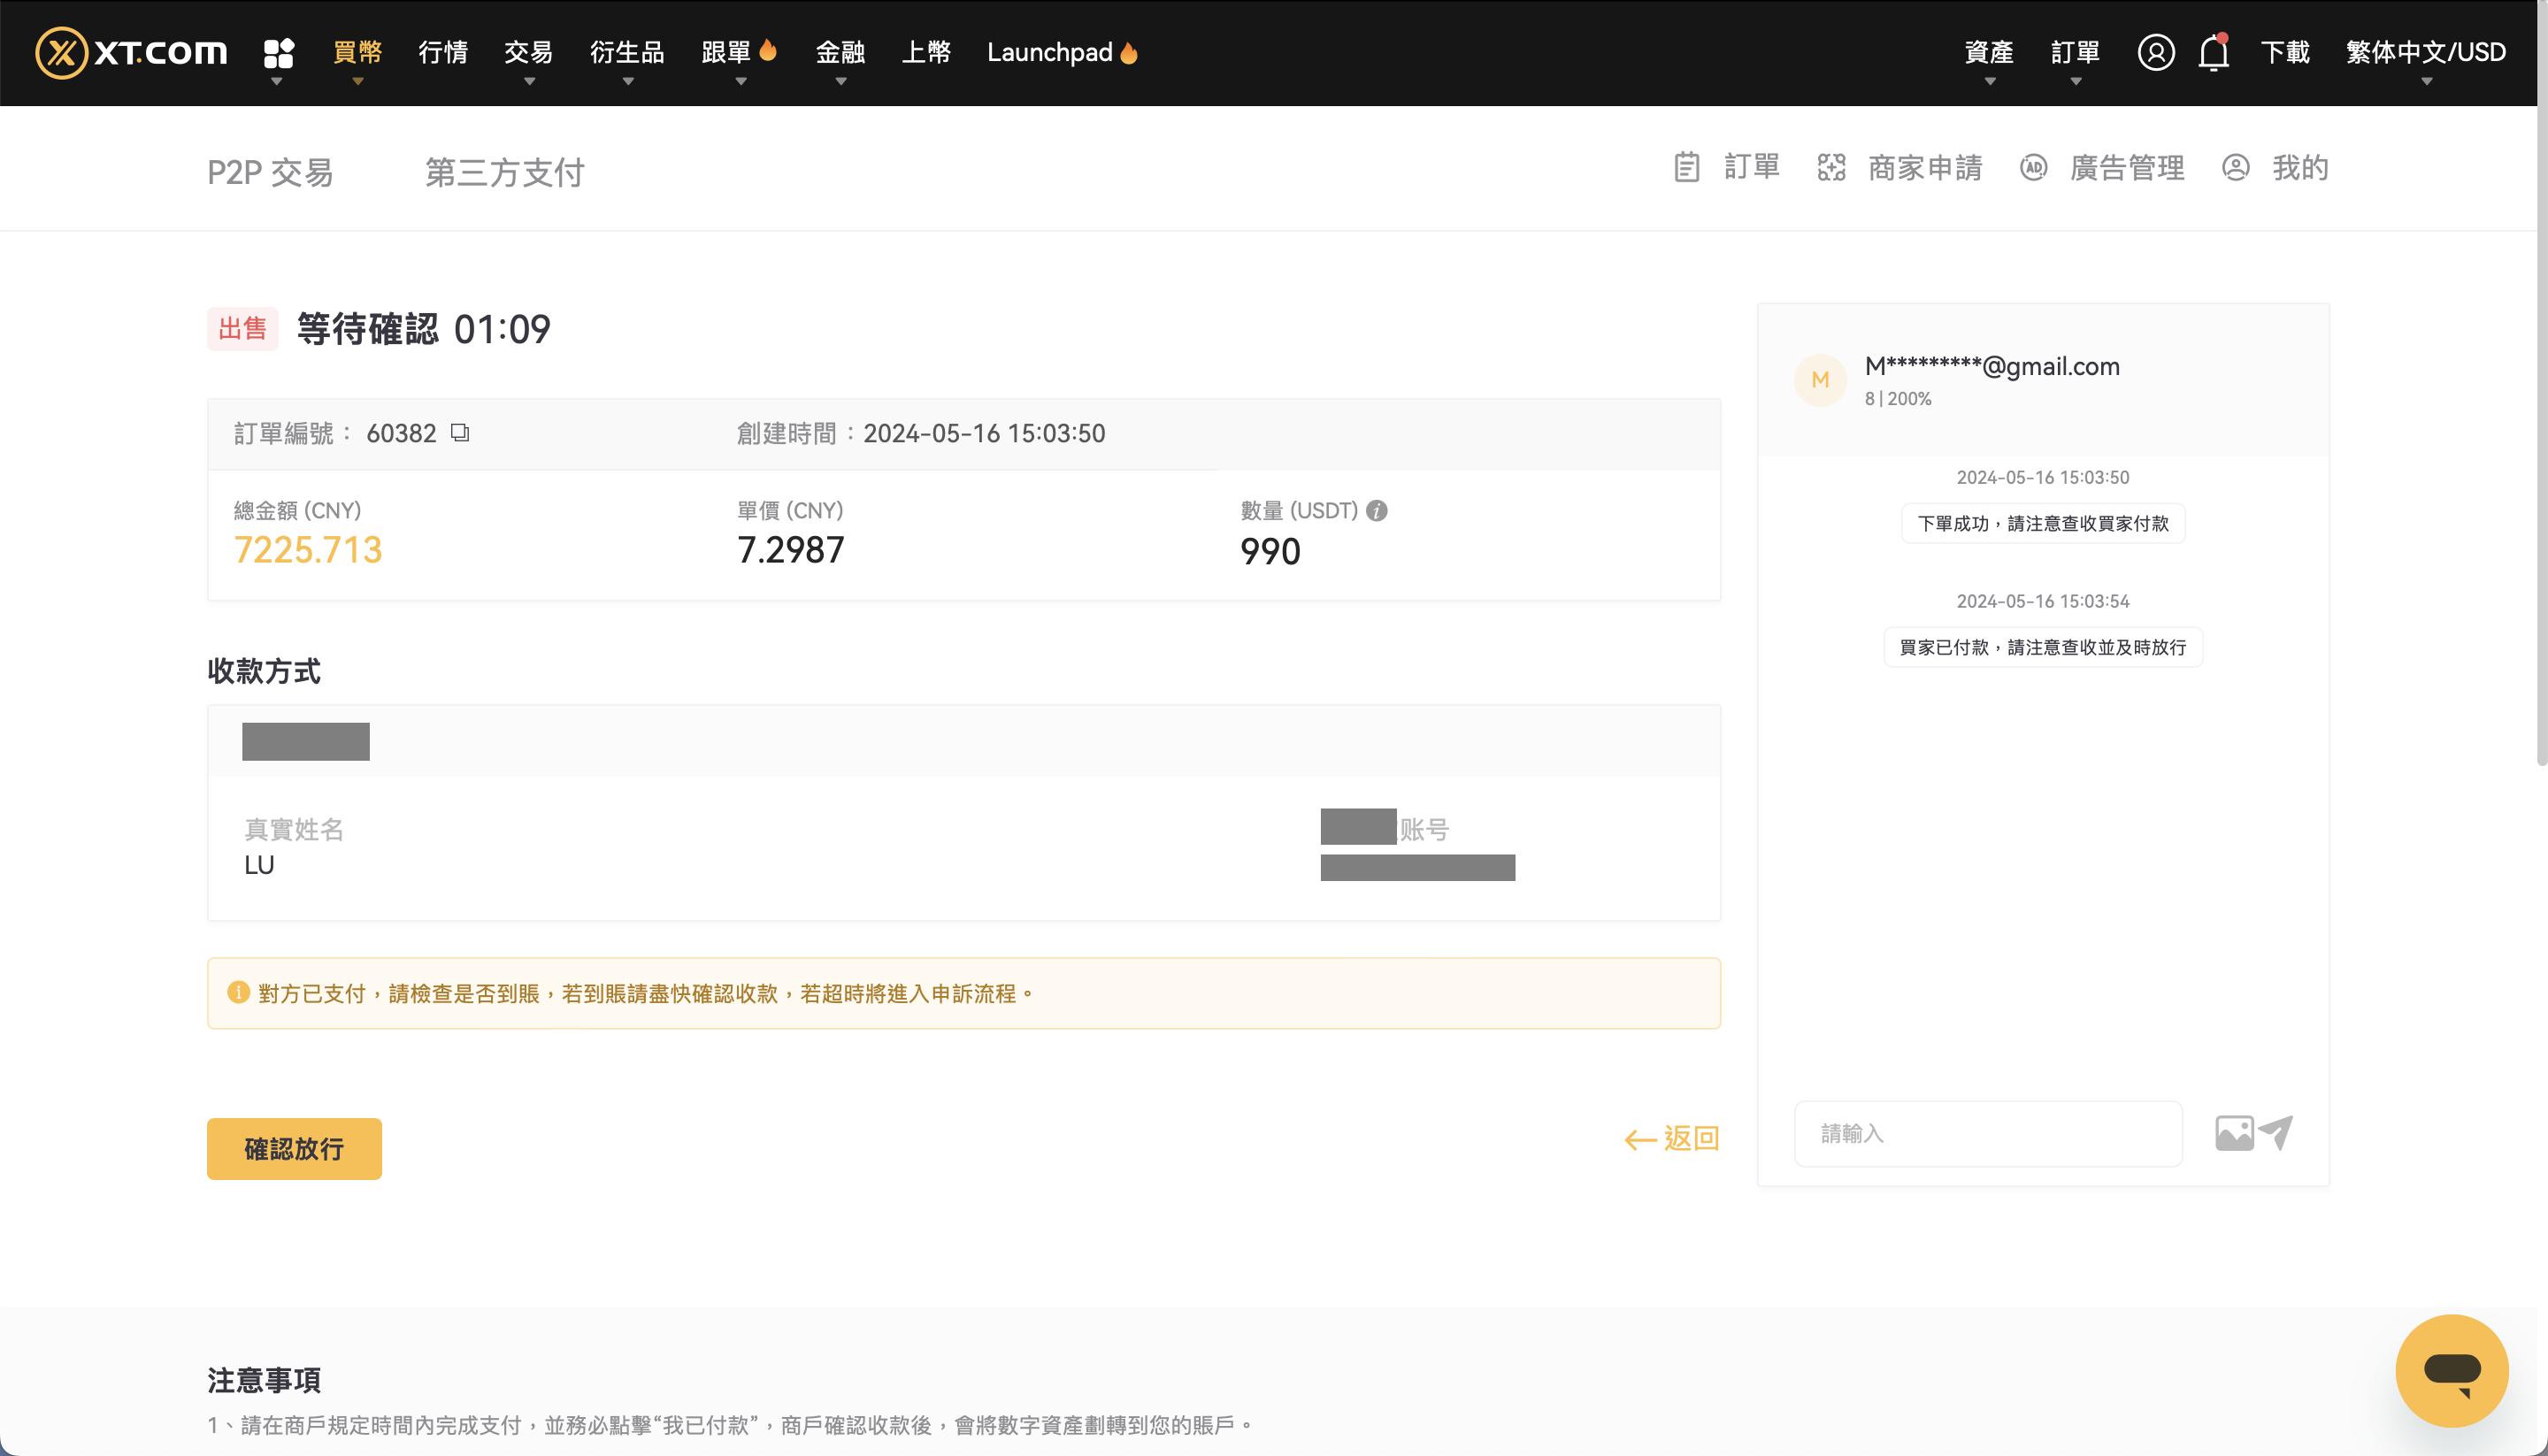The height and width of the screenshot is (1456, 2548).
Task: Switch to the 第三方支付 tab
Action: tap(505, 172)
